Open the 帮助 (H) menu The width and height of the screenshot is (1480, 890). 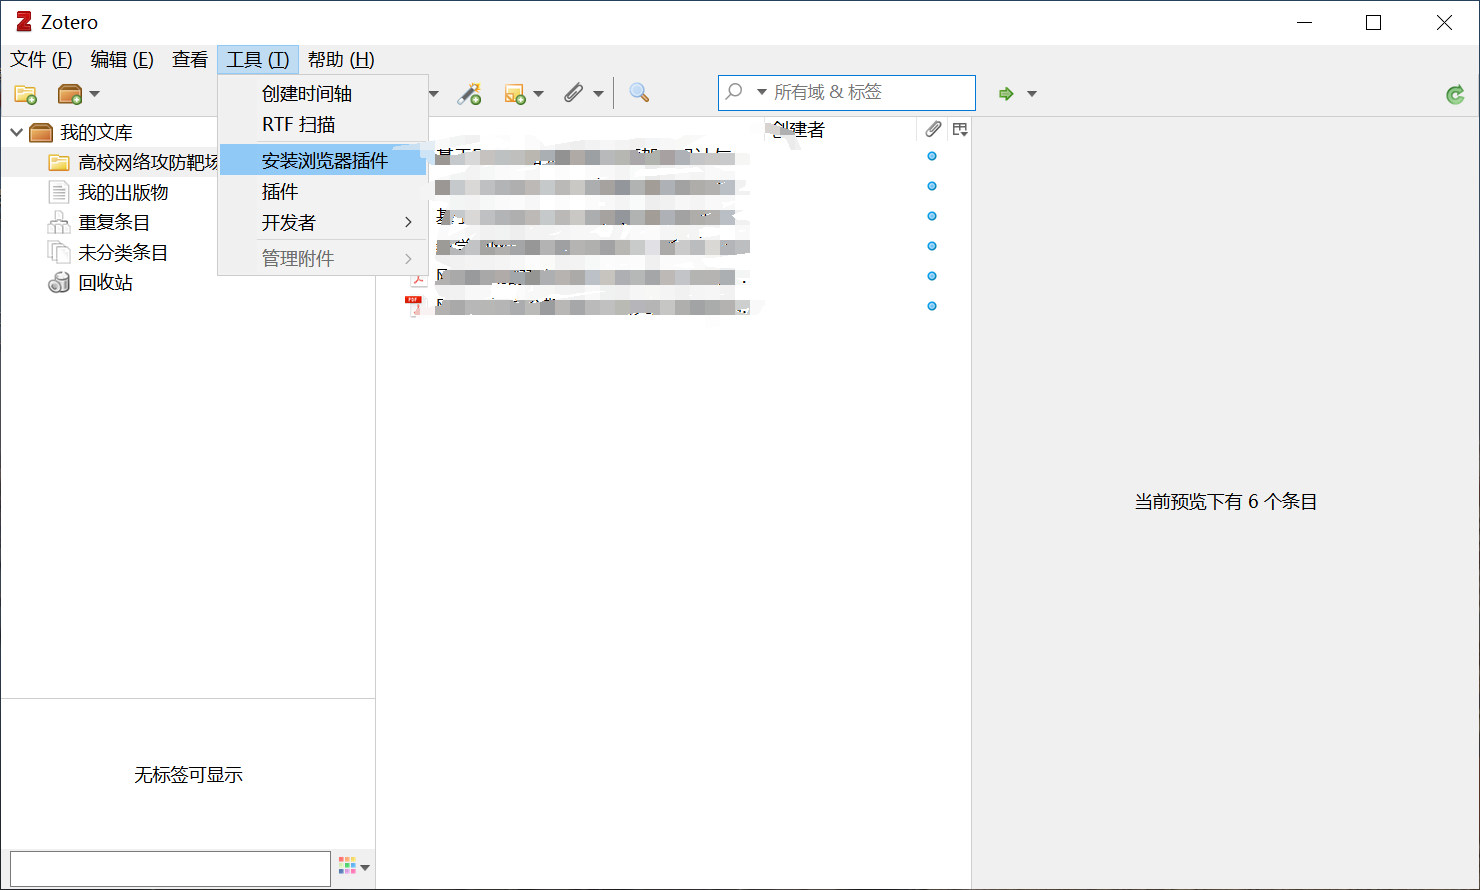[x=341, y=60]
